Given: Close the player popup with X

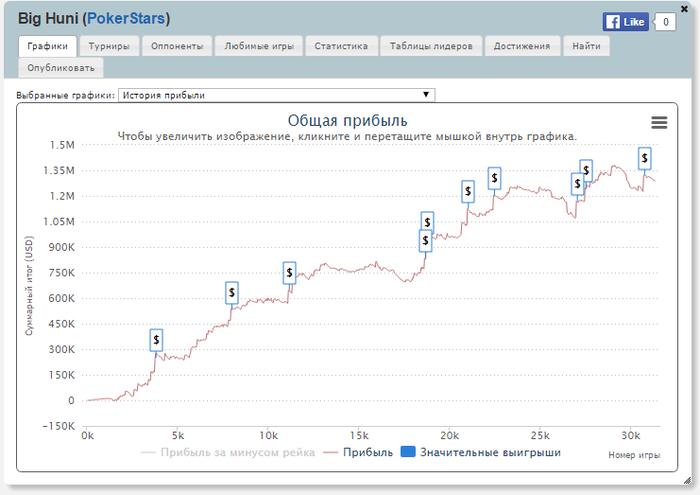Looking at the screenshot, I should 684,8.
